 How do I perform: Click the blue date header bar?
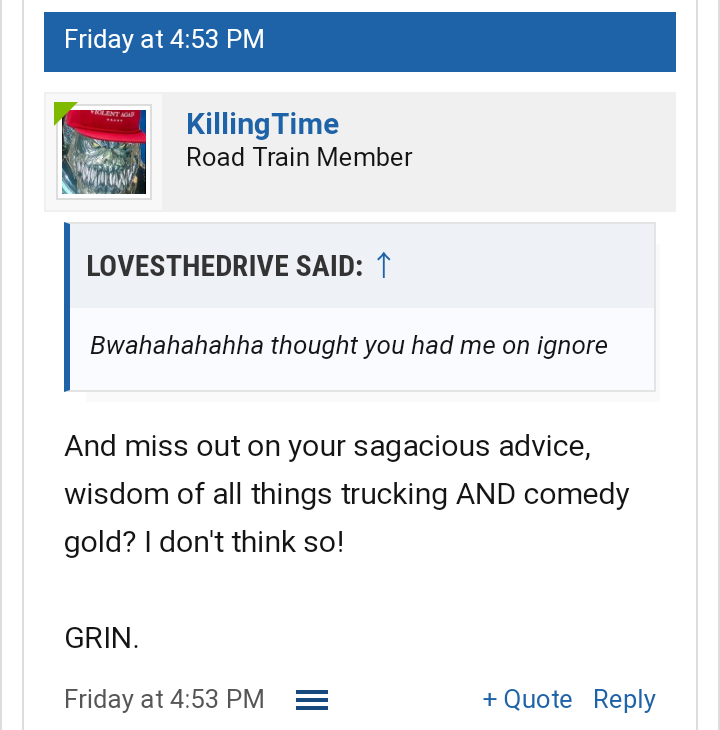pos(359,40)
